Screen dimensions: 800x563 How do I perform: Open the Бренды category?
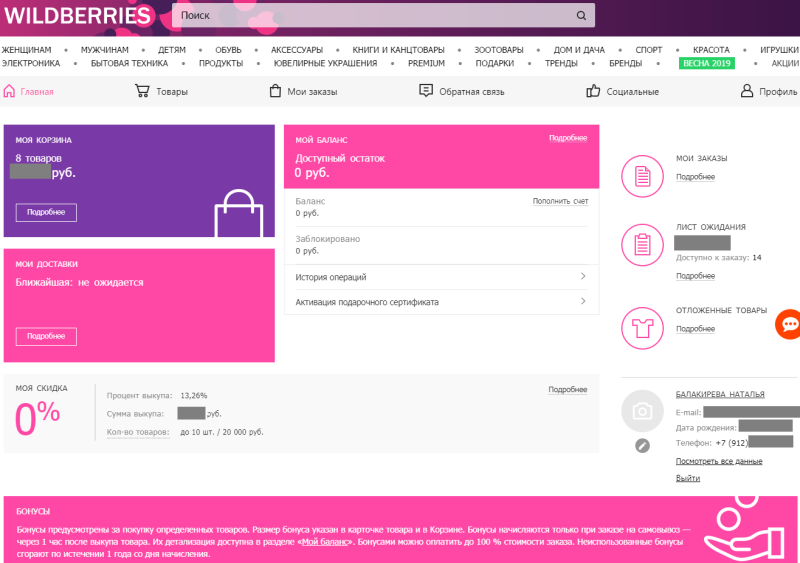626,63
